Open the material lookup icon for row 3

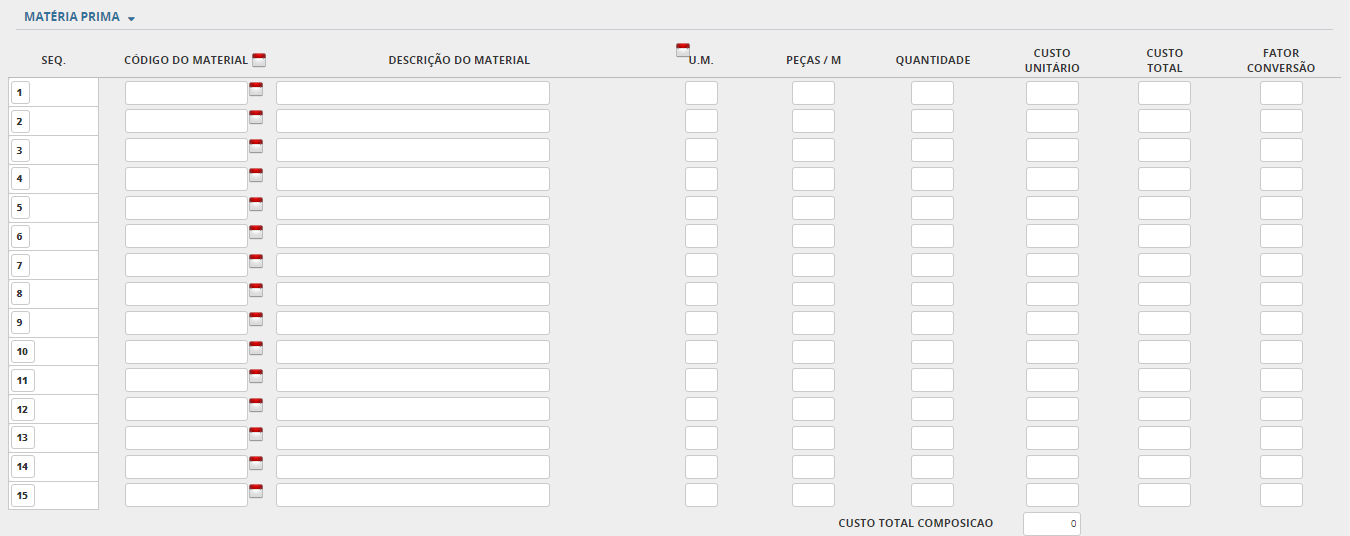(256, 146)
